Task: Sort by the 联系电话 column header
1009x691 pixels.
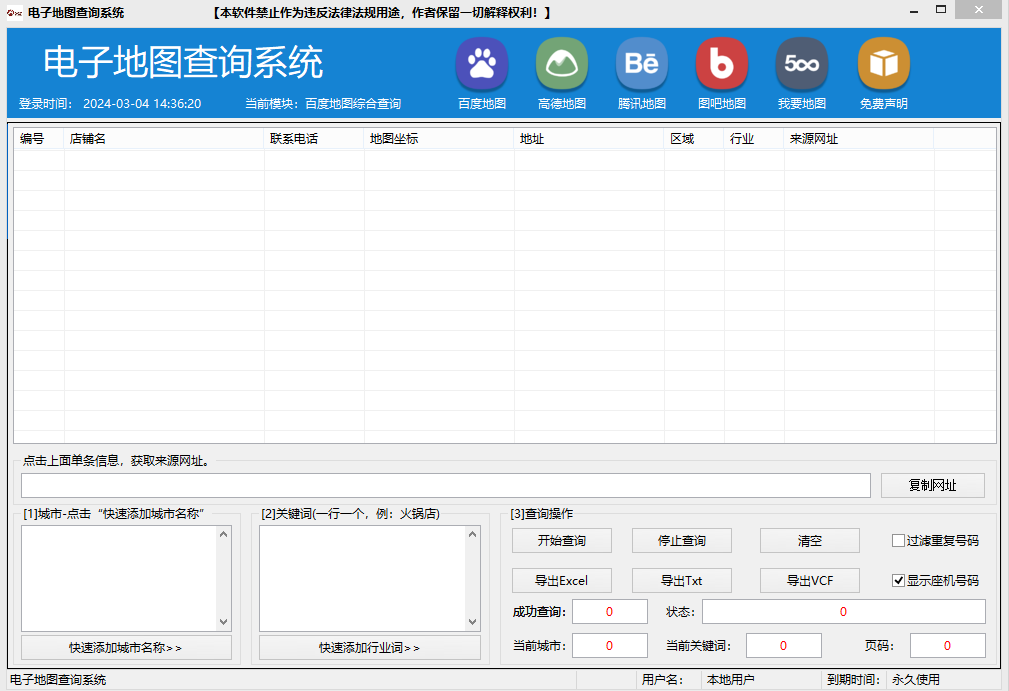Action: (313, 138)
